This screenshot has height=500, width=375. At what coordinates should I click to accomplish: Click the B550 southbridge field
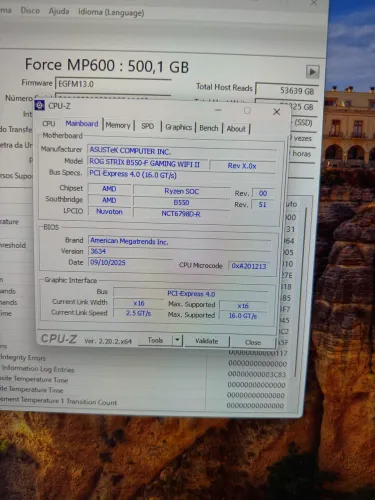181,202
